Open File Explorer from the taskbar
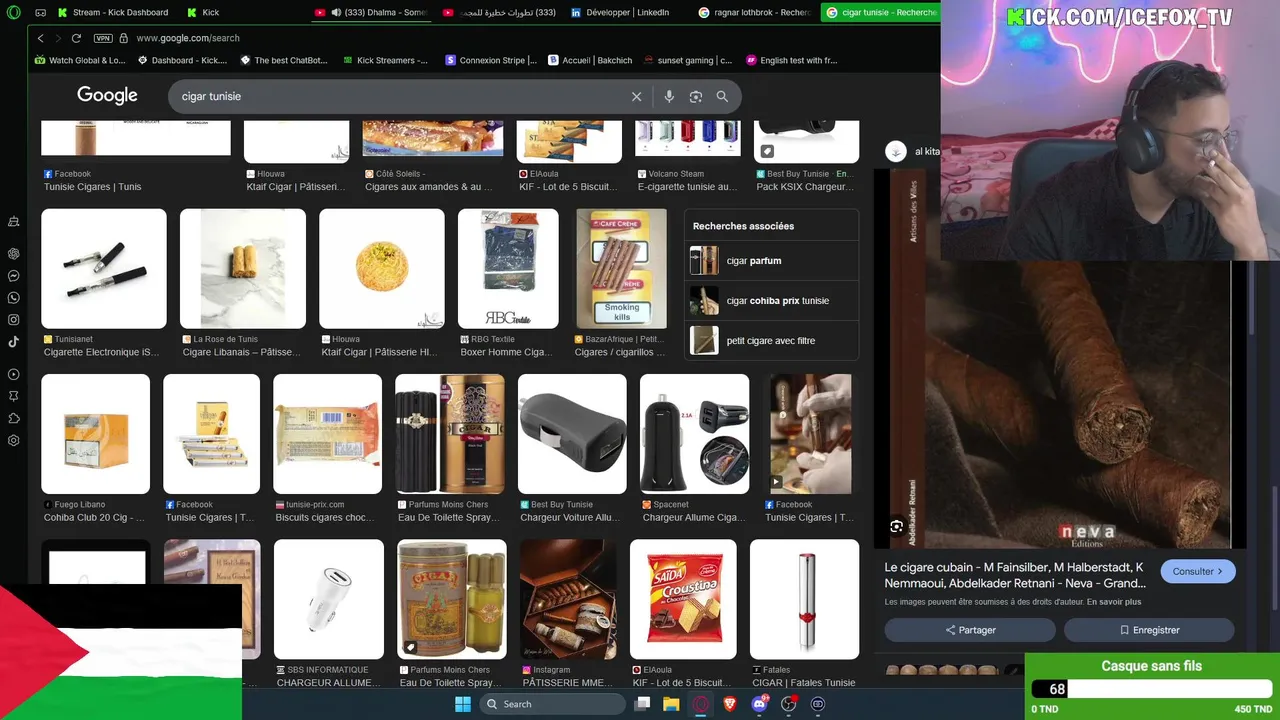 coord(672,704)
